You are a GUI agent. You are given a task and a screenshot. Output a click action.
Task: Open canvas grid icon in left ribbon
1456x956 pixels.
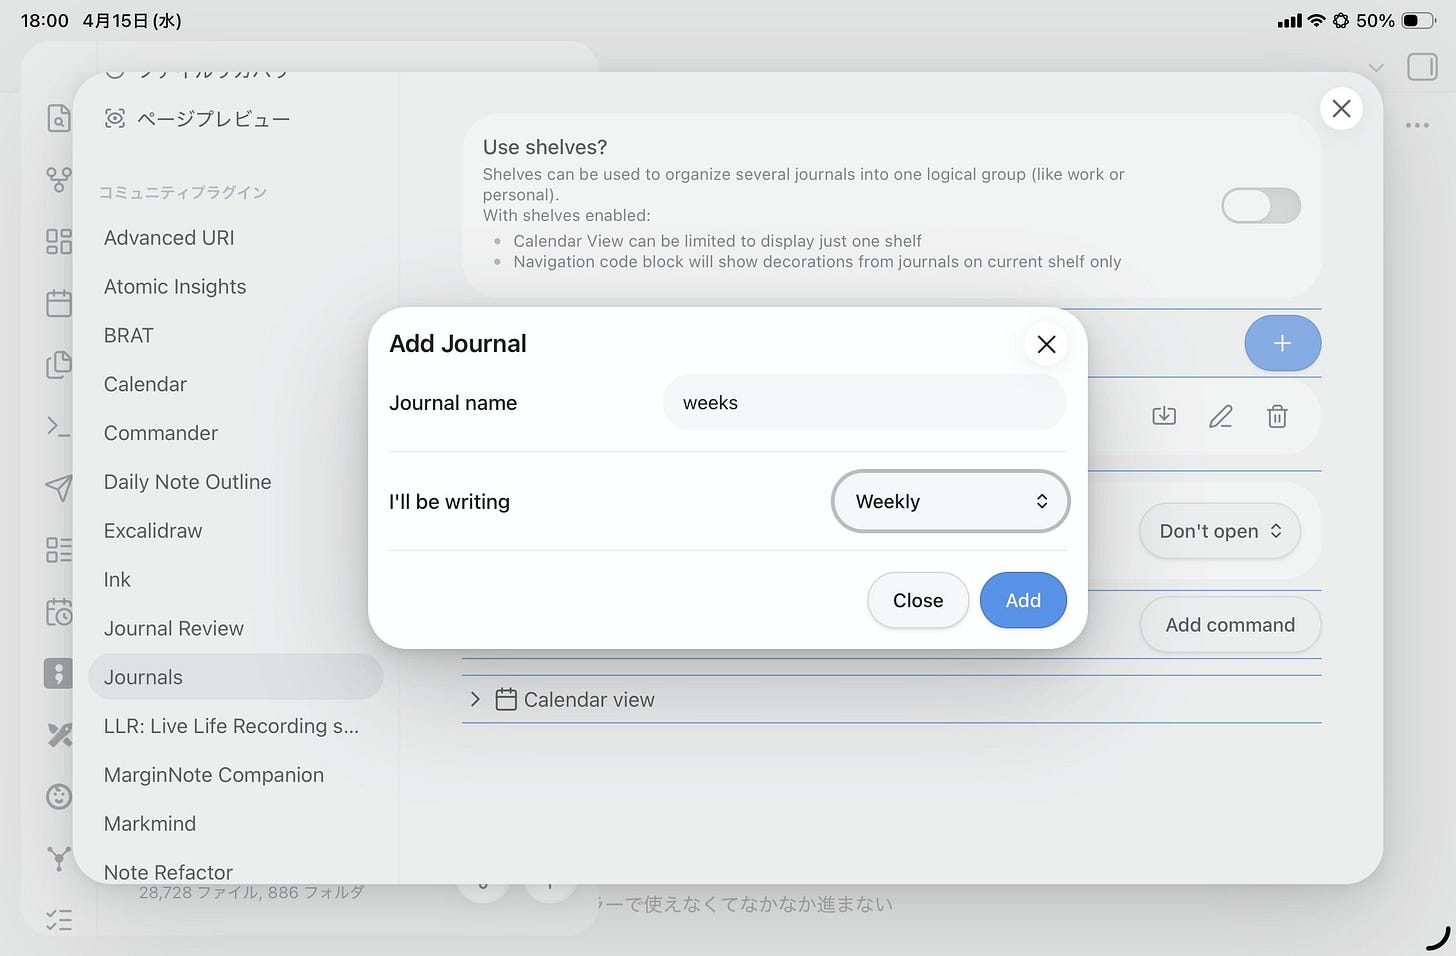coord(59,241)
